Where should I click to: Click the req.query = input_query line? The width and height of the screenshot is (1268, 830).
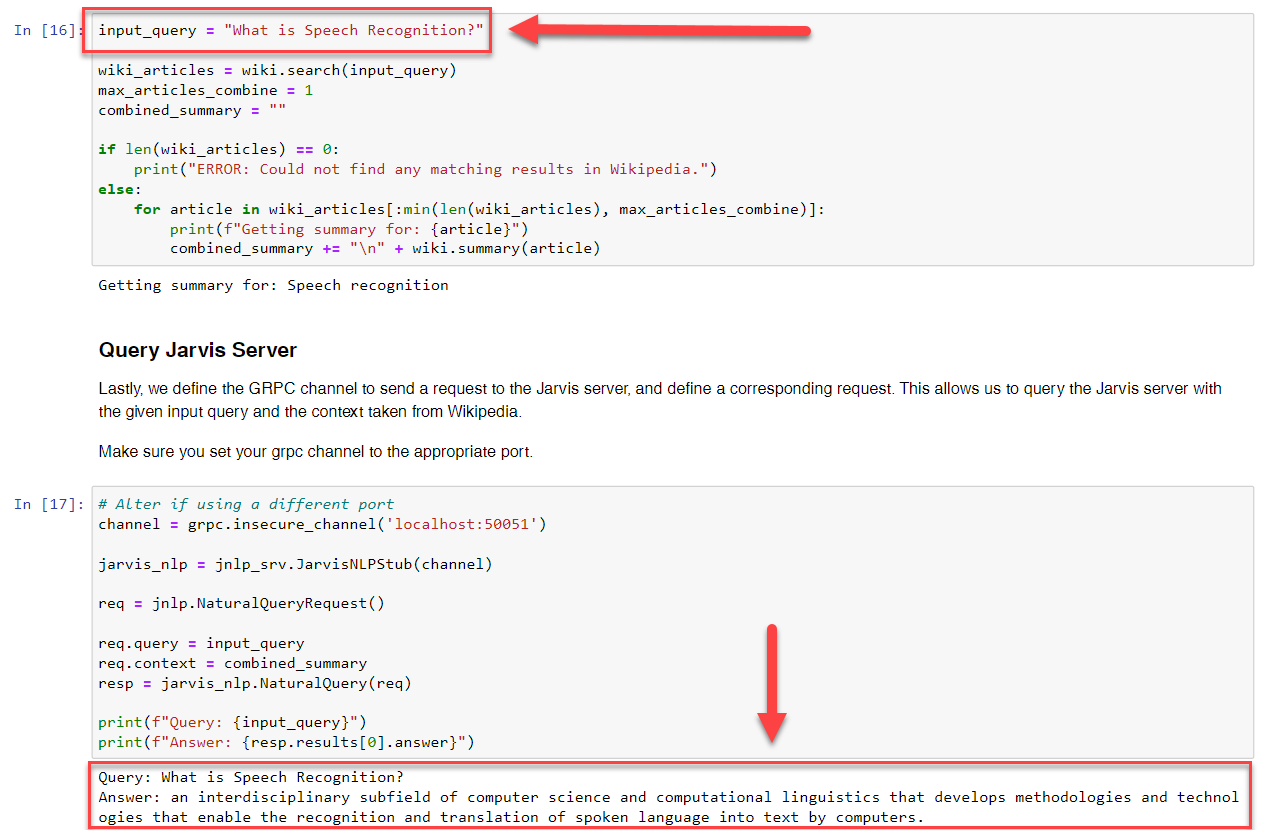(201, 643)
